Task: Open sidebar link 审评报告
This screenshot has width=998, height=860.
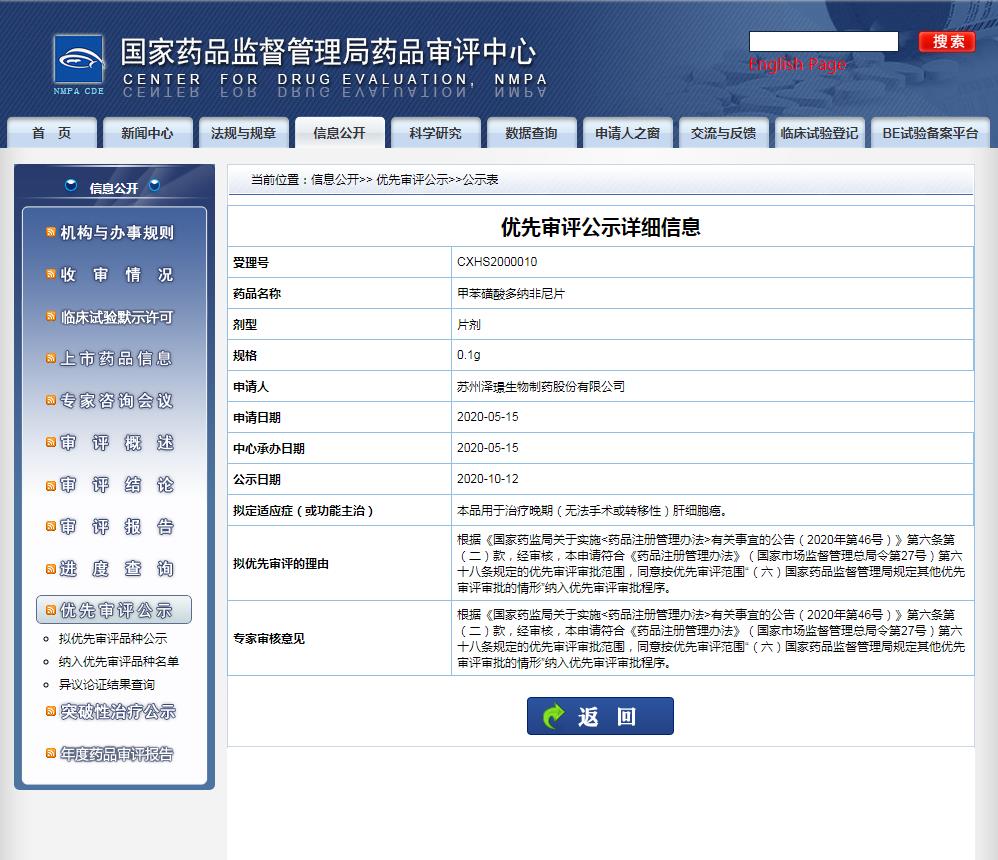Action: pyautogui.click(x=117, y=526)
